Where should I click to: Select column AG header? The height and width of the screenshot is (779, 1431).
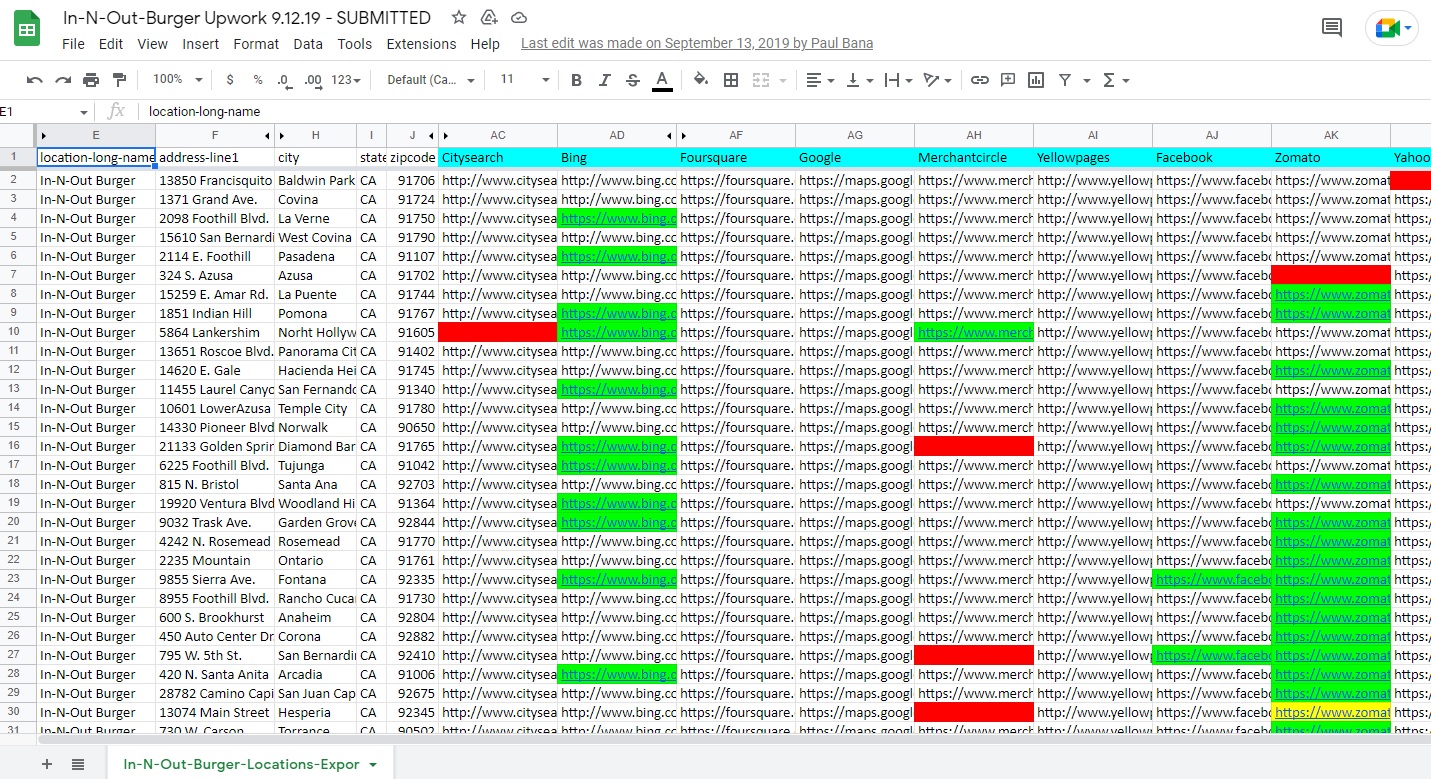[855, 135]
